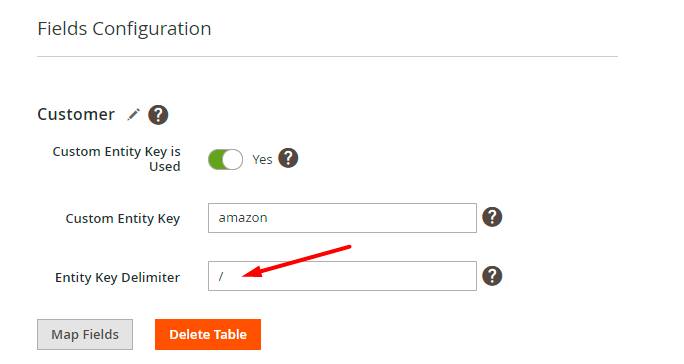The image size is (684, 364).
Task: Click into the Entity Key Delimiter input
Action: (x=342, y=276)
